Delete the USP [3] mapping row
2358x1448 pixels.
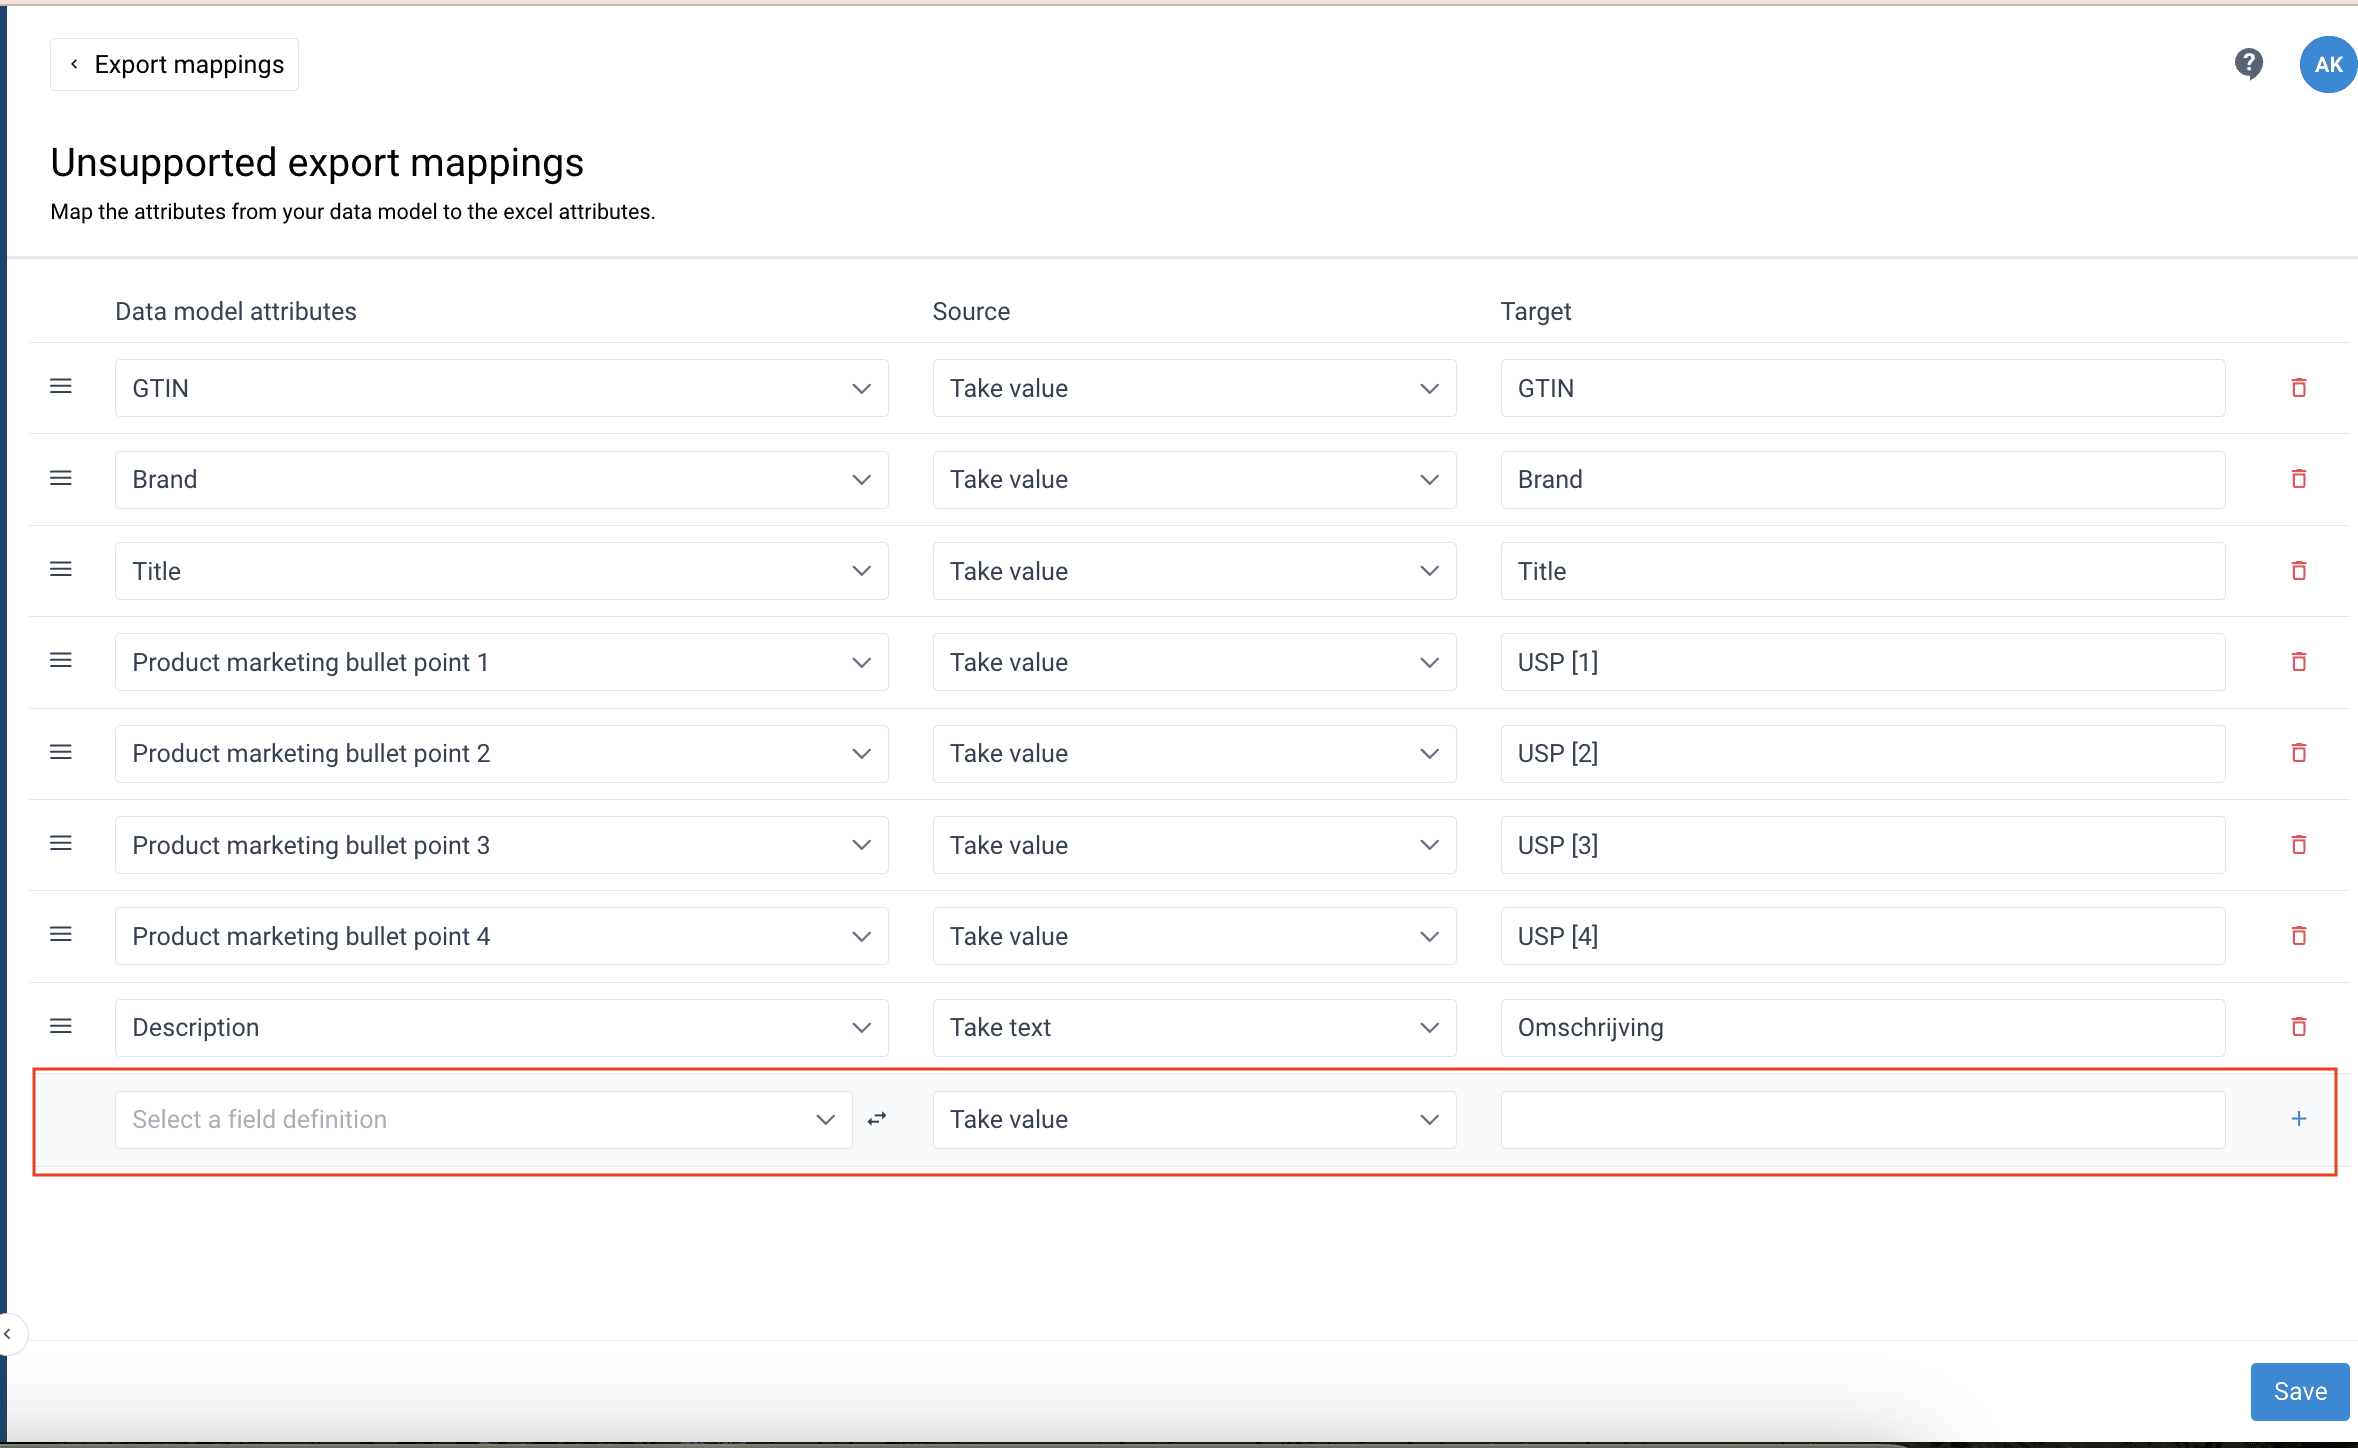[2298, 845]
